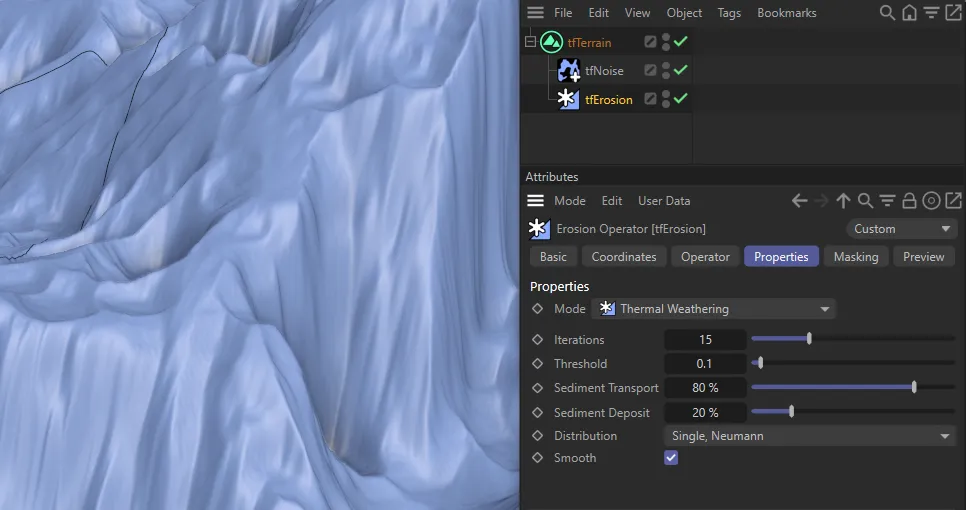Open the Tags menu
The width and height of the screenshot is (966, 510).
[729, 12]
